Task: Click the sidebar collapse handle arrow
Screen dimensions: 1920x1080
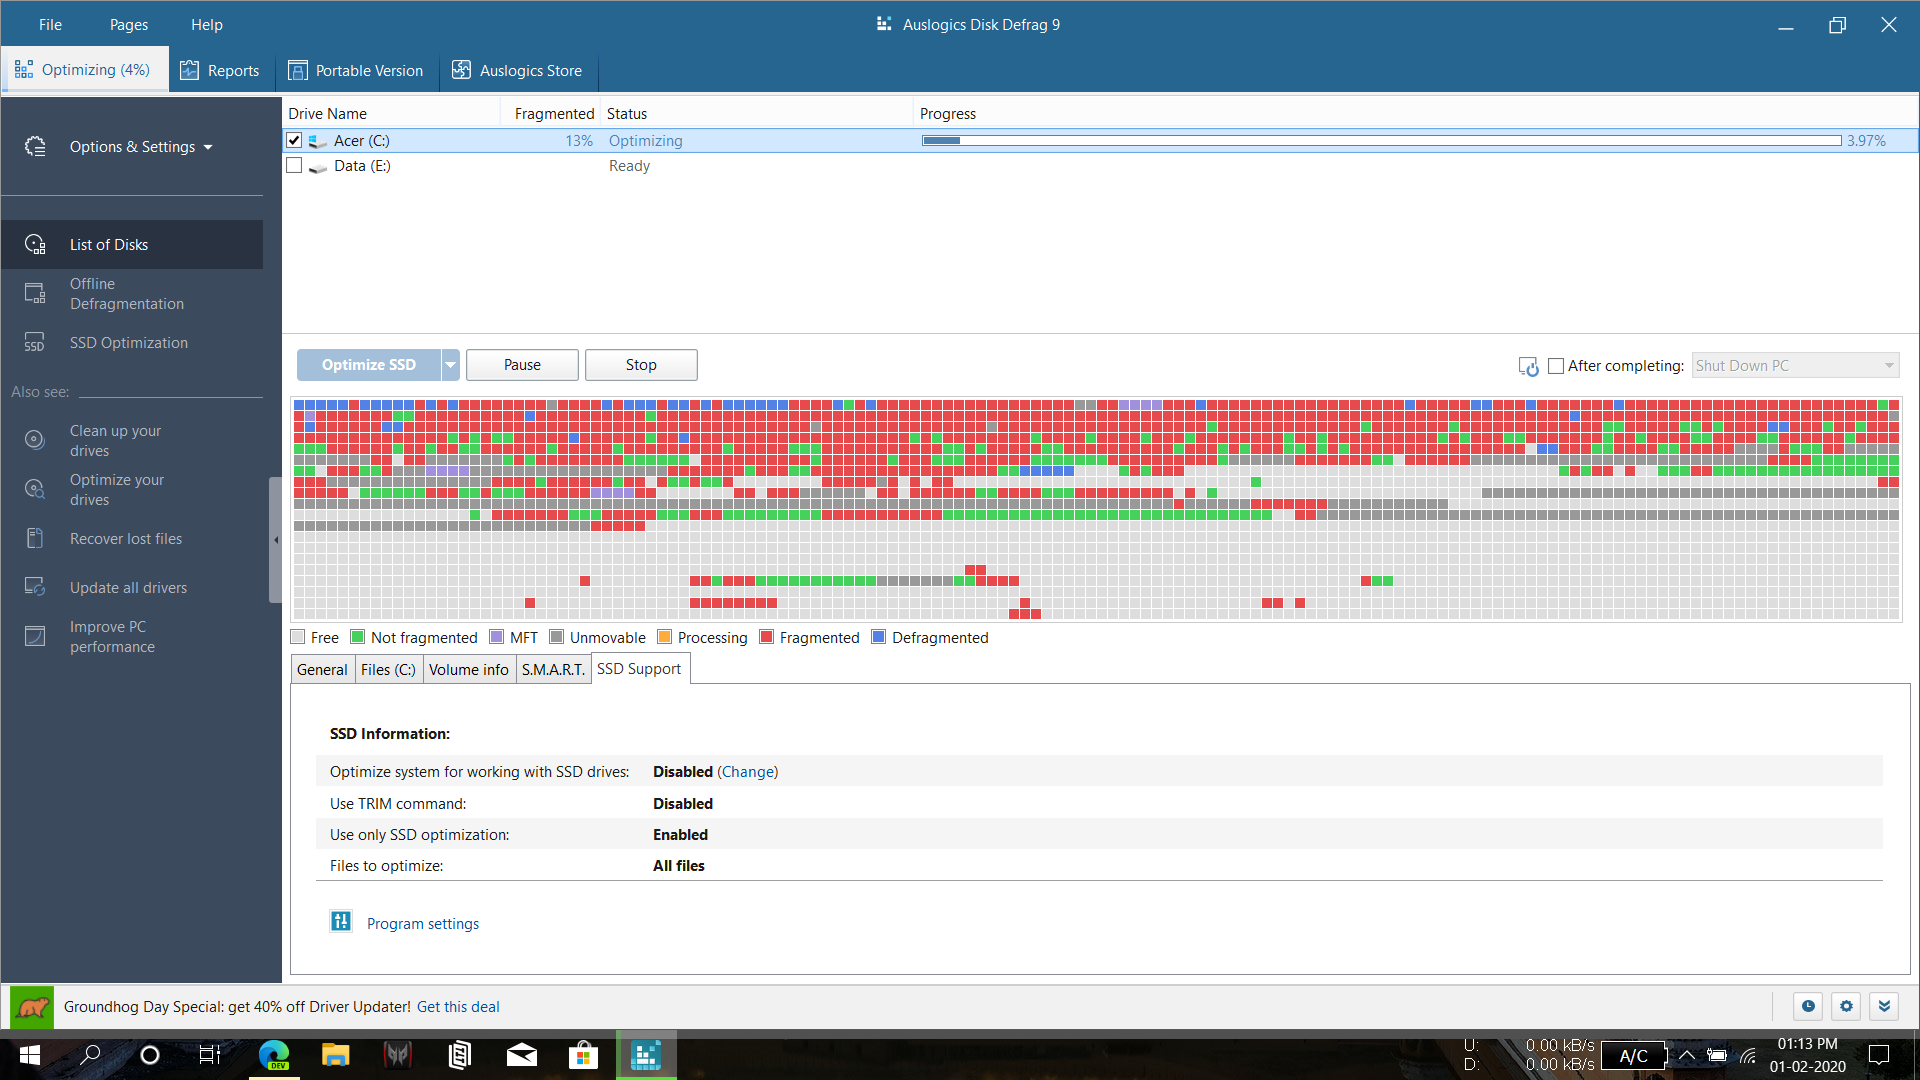Action: (276, 540)
